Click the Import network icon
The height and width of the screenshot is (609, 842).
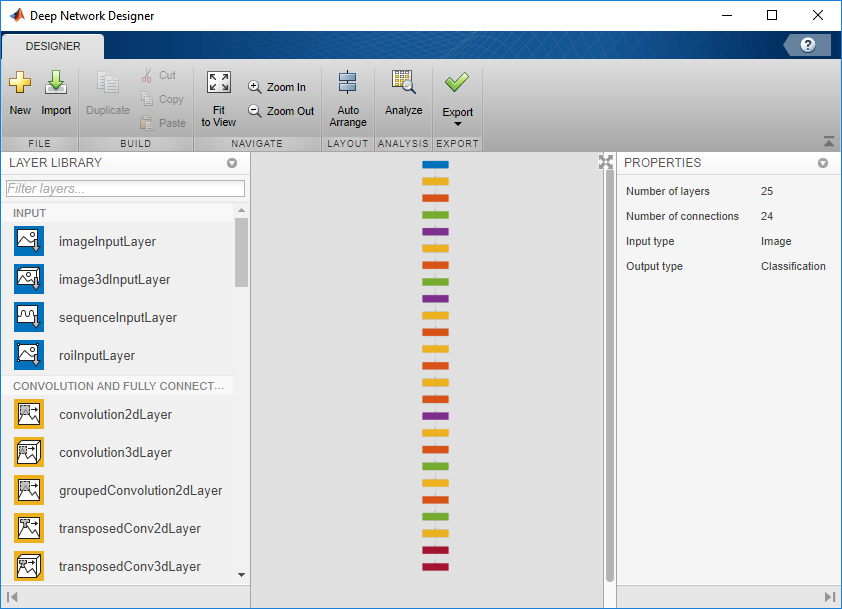coord(56,83)
